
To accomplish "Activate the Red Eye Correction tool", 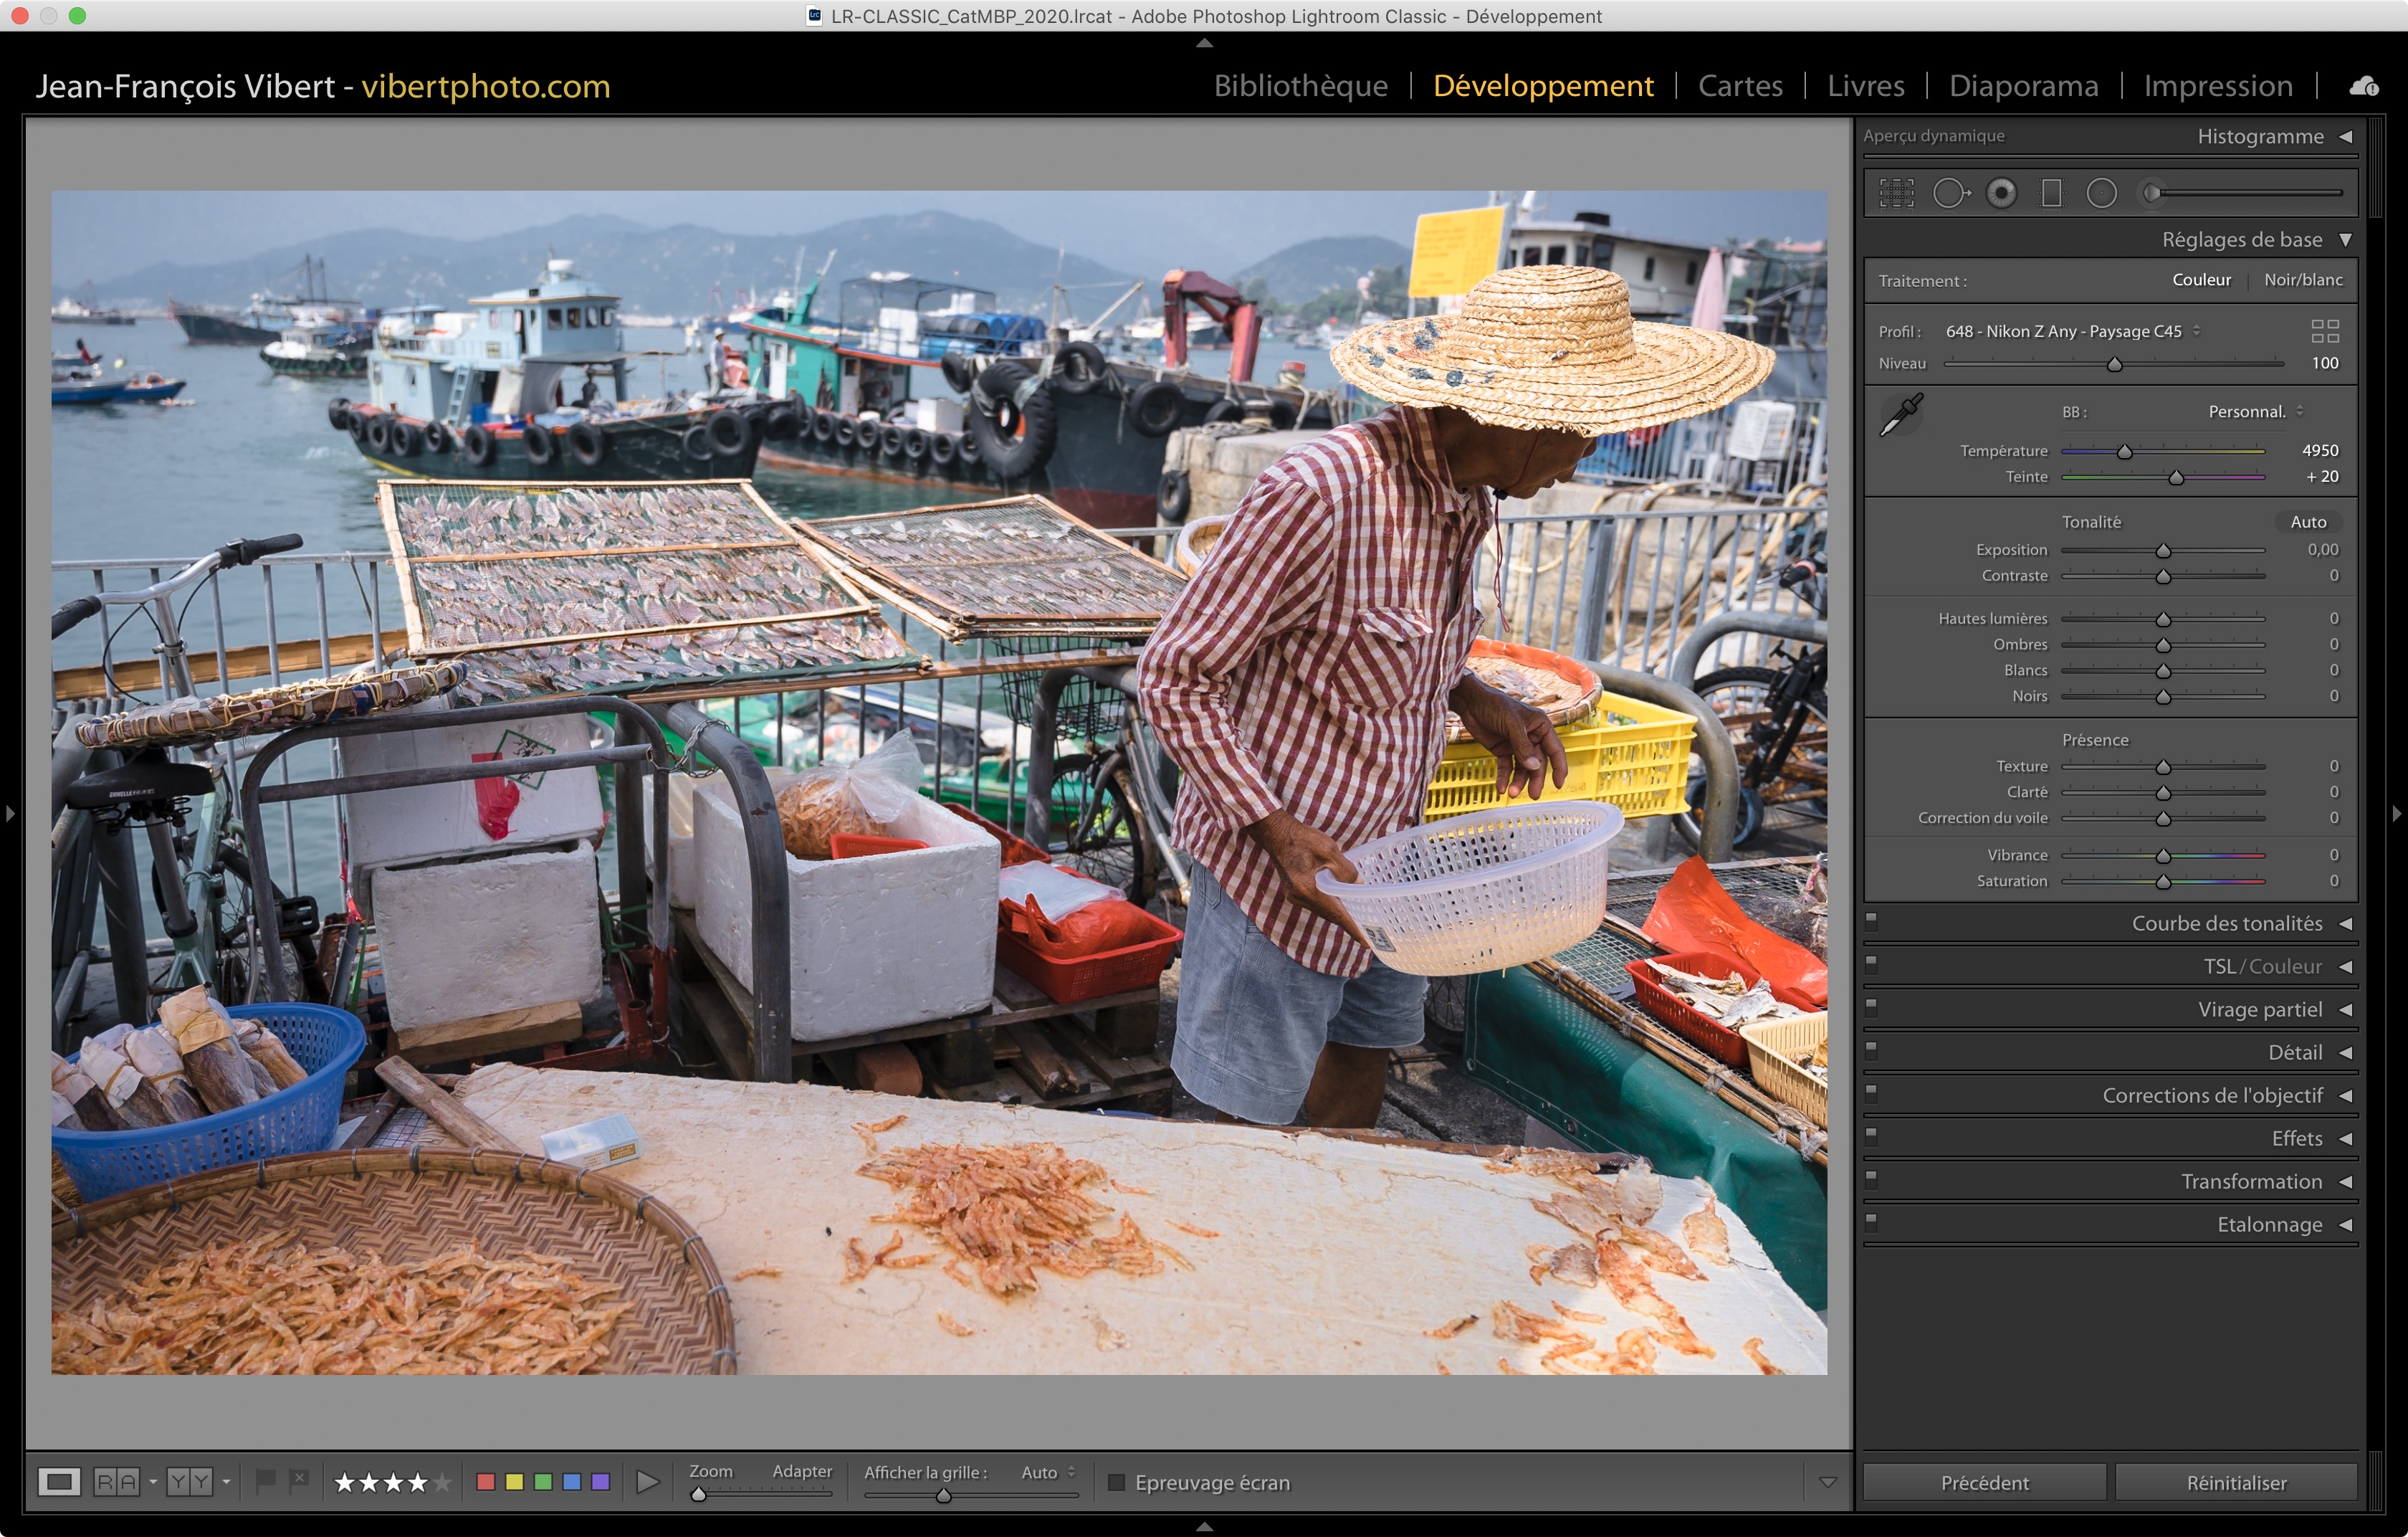I will tap(2001, 193).
